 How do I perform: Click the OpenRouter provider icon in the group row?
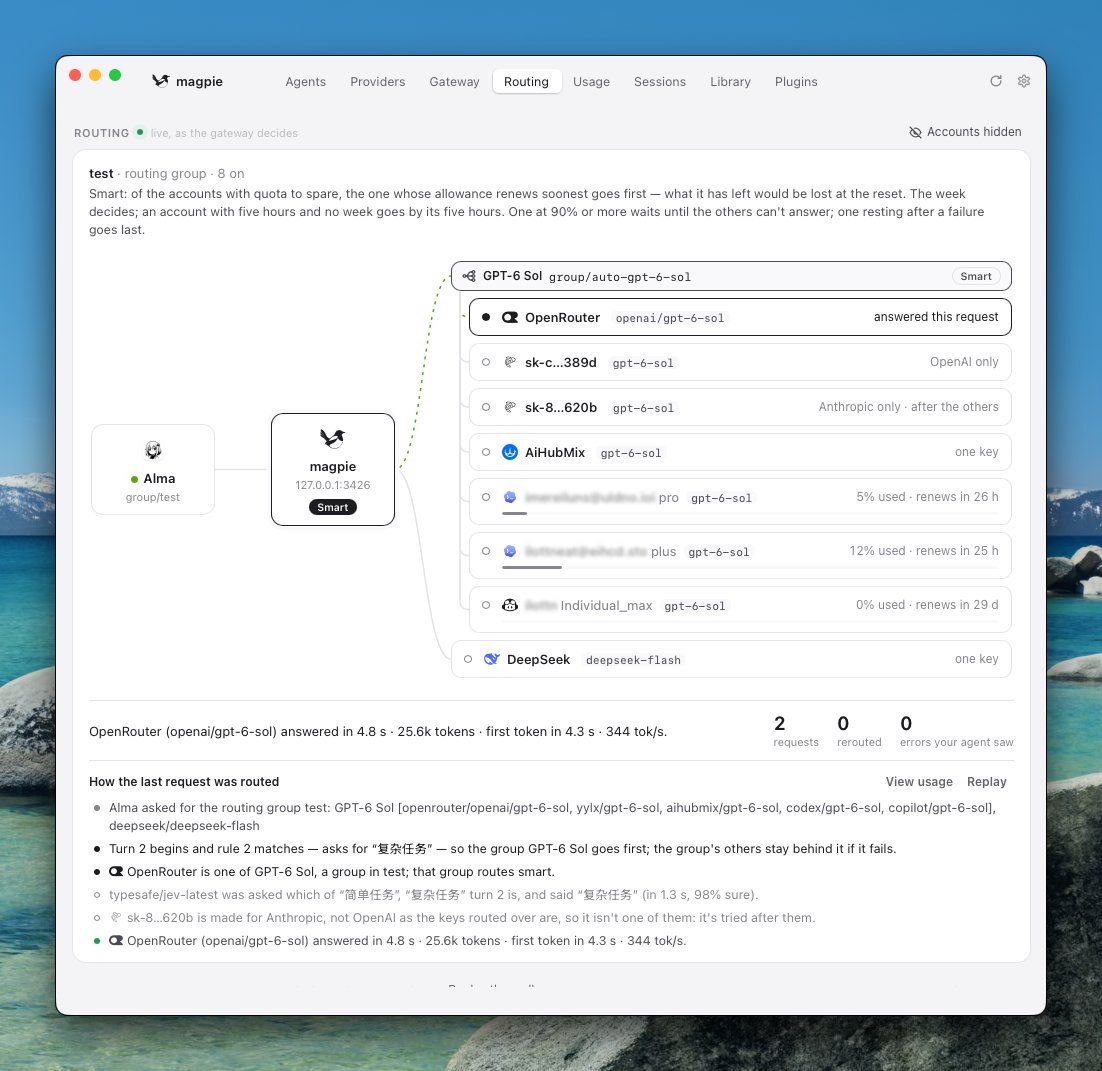point(510,318)
